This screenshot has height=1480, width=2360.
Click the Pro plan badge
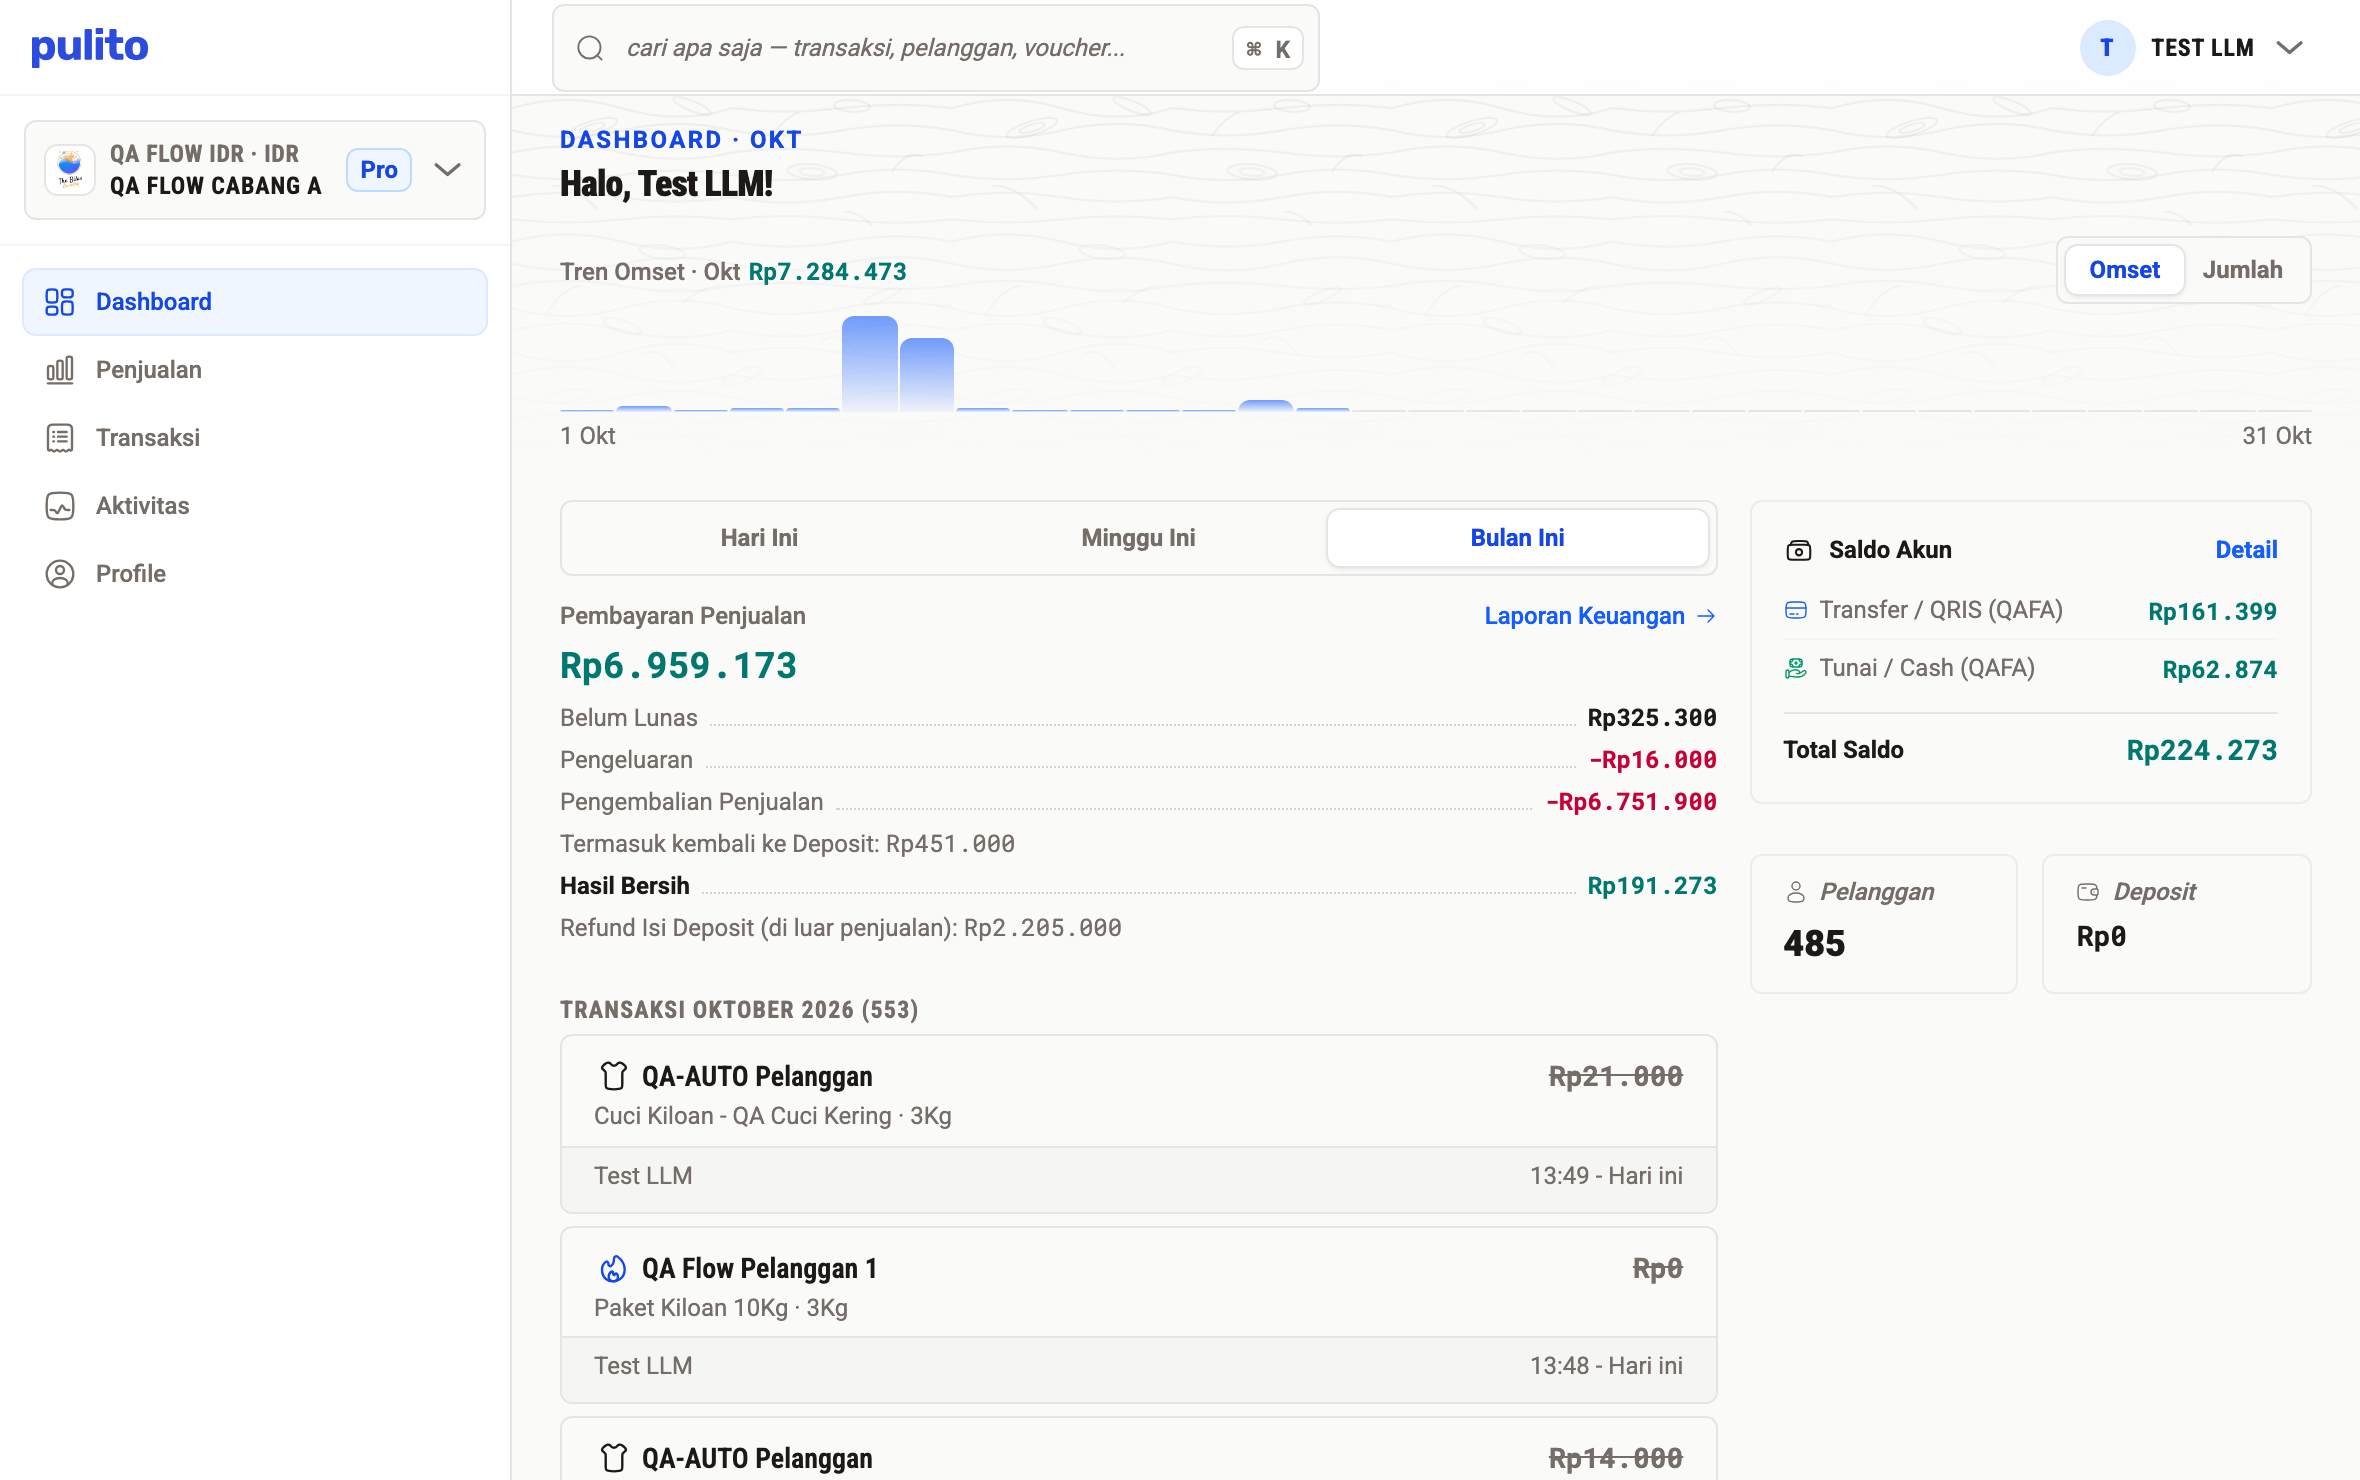point(379,170)
